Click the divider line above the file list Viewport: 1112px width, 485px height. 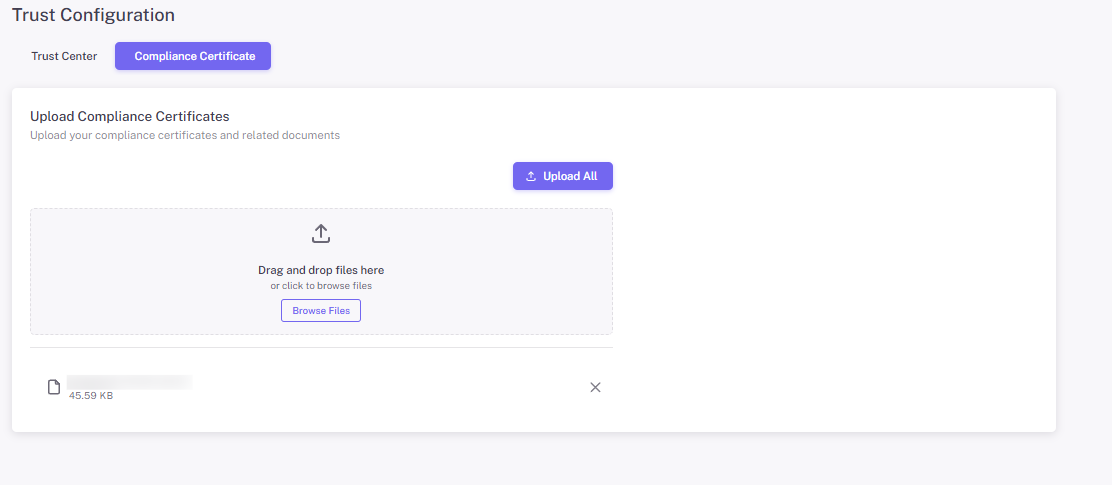[x=321, y=348]
